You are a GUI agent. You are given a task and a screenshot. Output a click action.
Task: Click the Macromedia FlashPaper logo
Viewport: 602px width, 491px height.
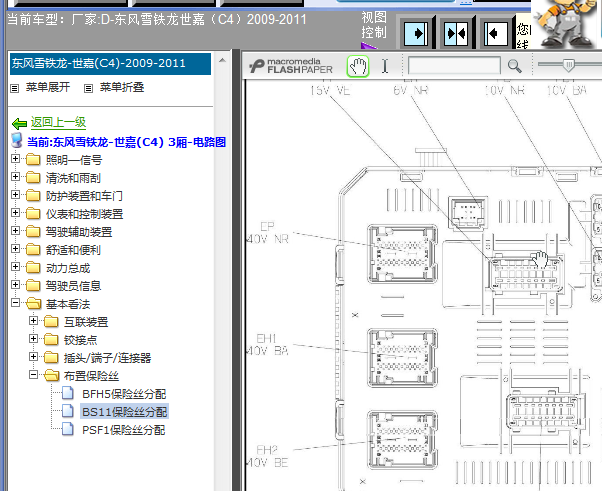point(291,66)
